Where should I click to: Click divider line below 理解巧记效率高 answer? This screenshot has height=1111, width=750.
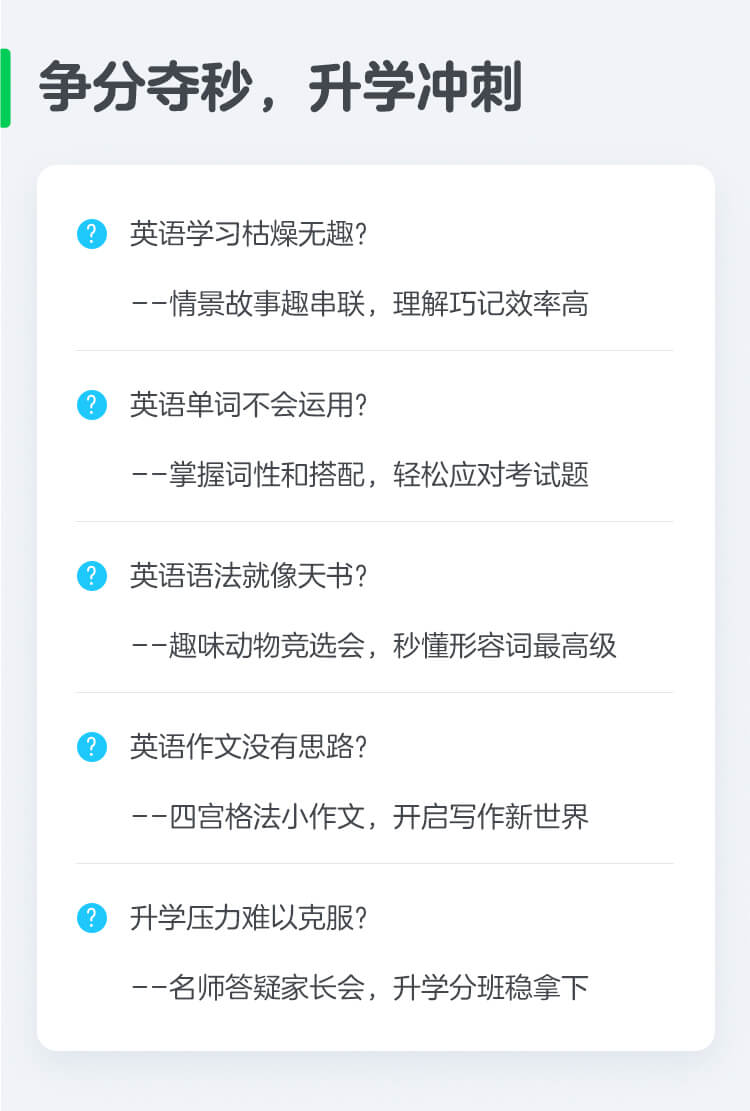pos(374,350)
